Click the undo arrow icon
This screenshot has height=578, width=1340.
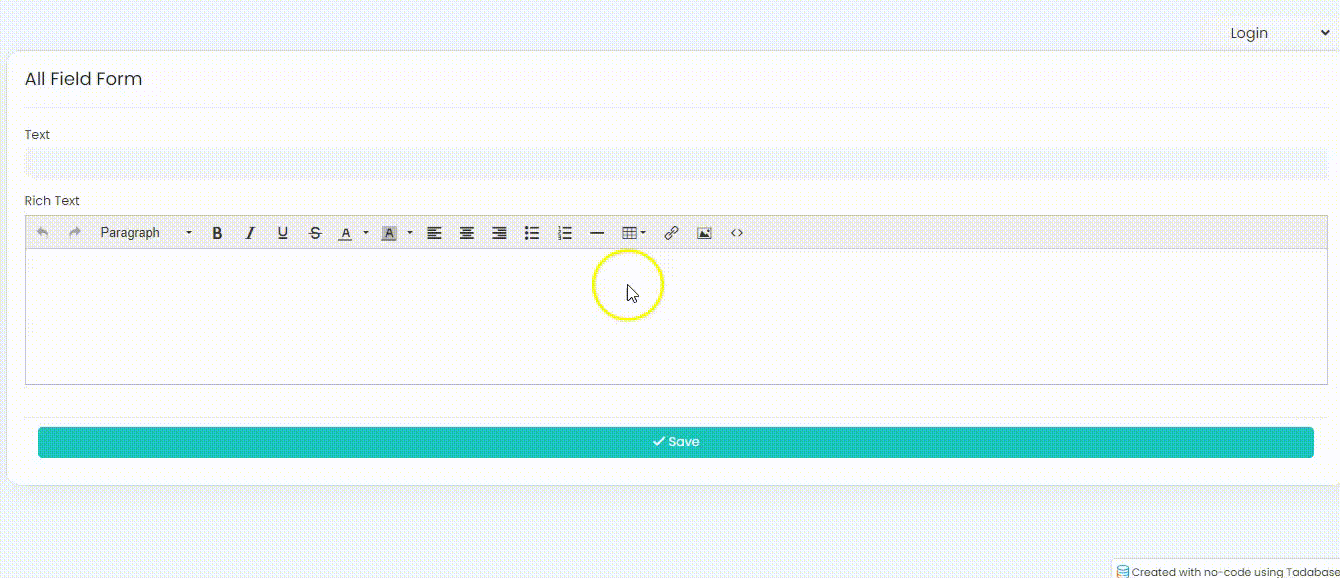pos(42,232)
